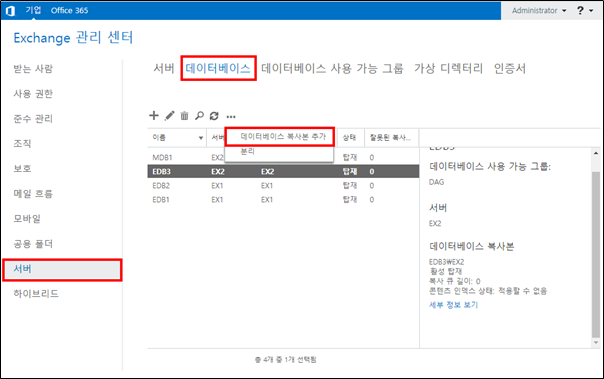Click EDB3\EX2 copy name in details
The height and width of the screenshot is (379, 604).
446,262
